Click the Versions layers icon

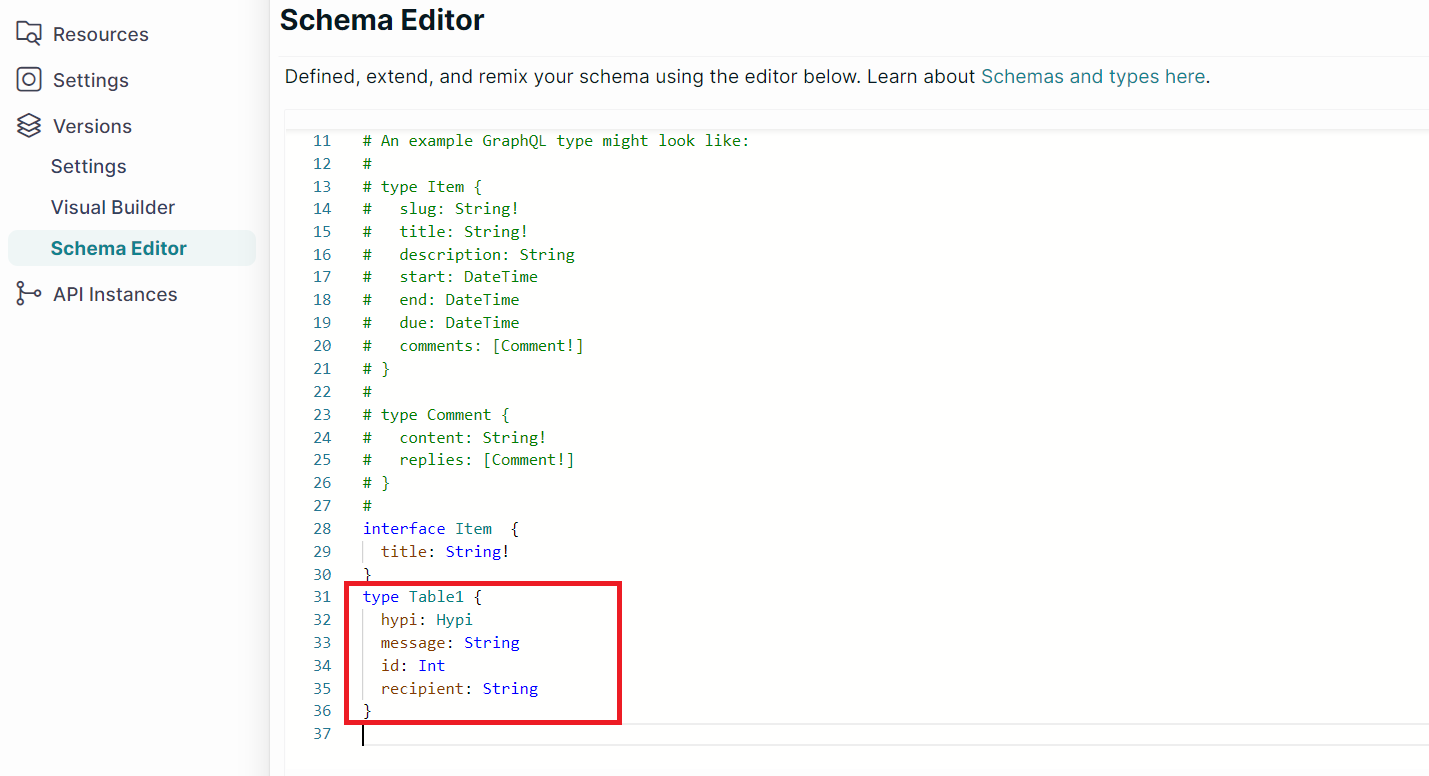[29, 125]
